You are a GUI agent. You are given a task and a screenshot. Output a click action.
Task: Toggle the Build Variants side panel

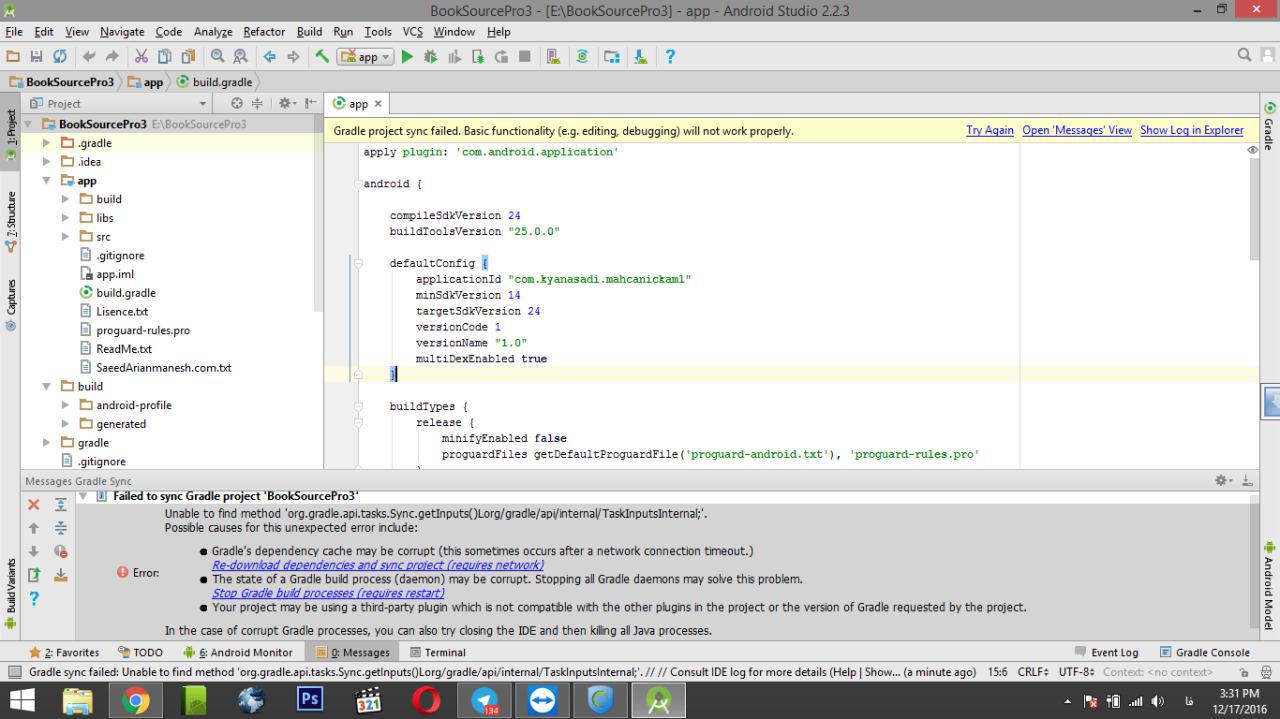point(11,588)
